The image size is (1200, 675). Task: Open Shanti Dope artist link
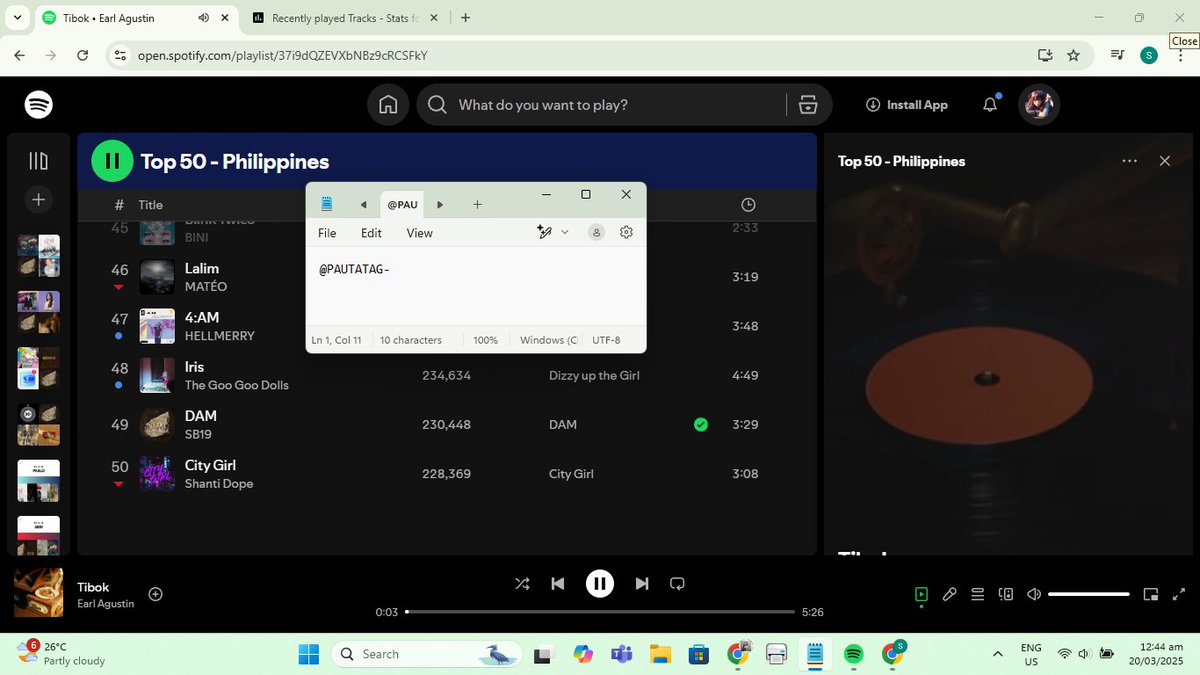219,484
